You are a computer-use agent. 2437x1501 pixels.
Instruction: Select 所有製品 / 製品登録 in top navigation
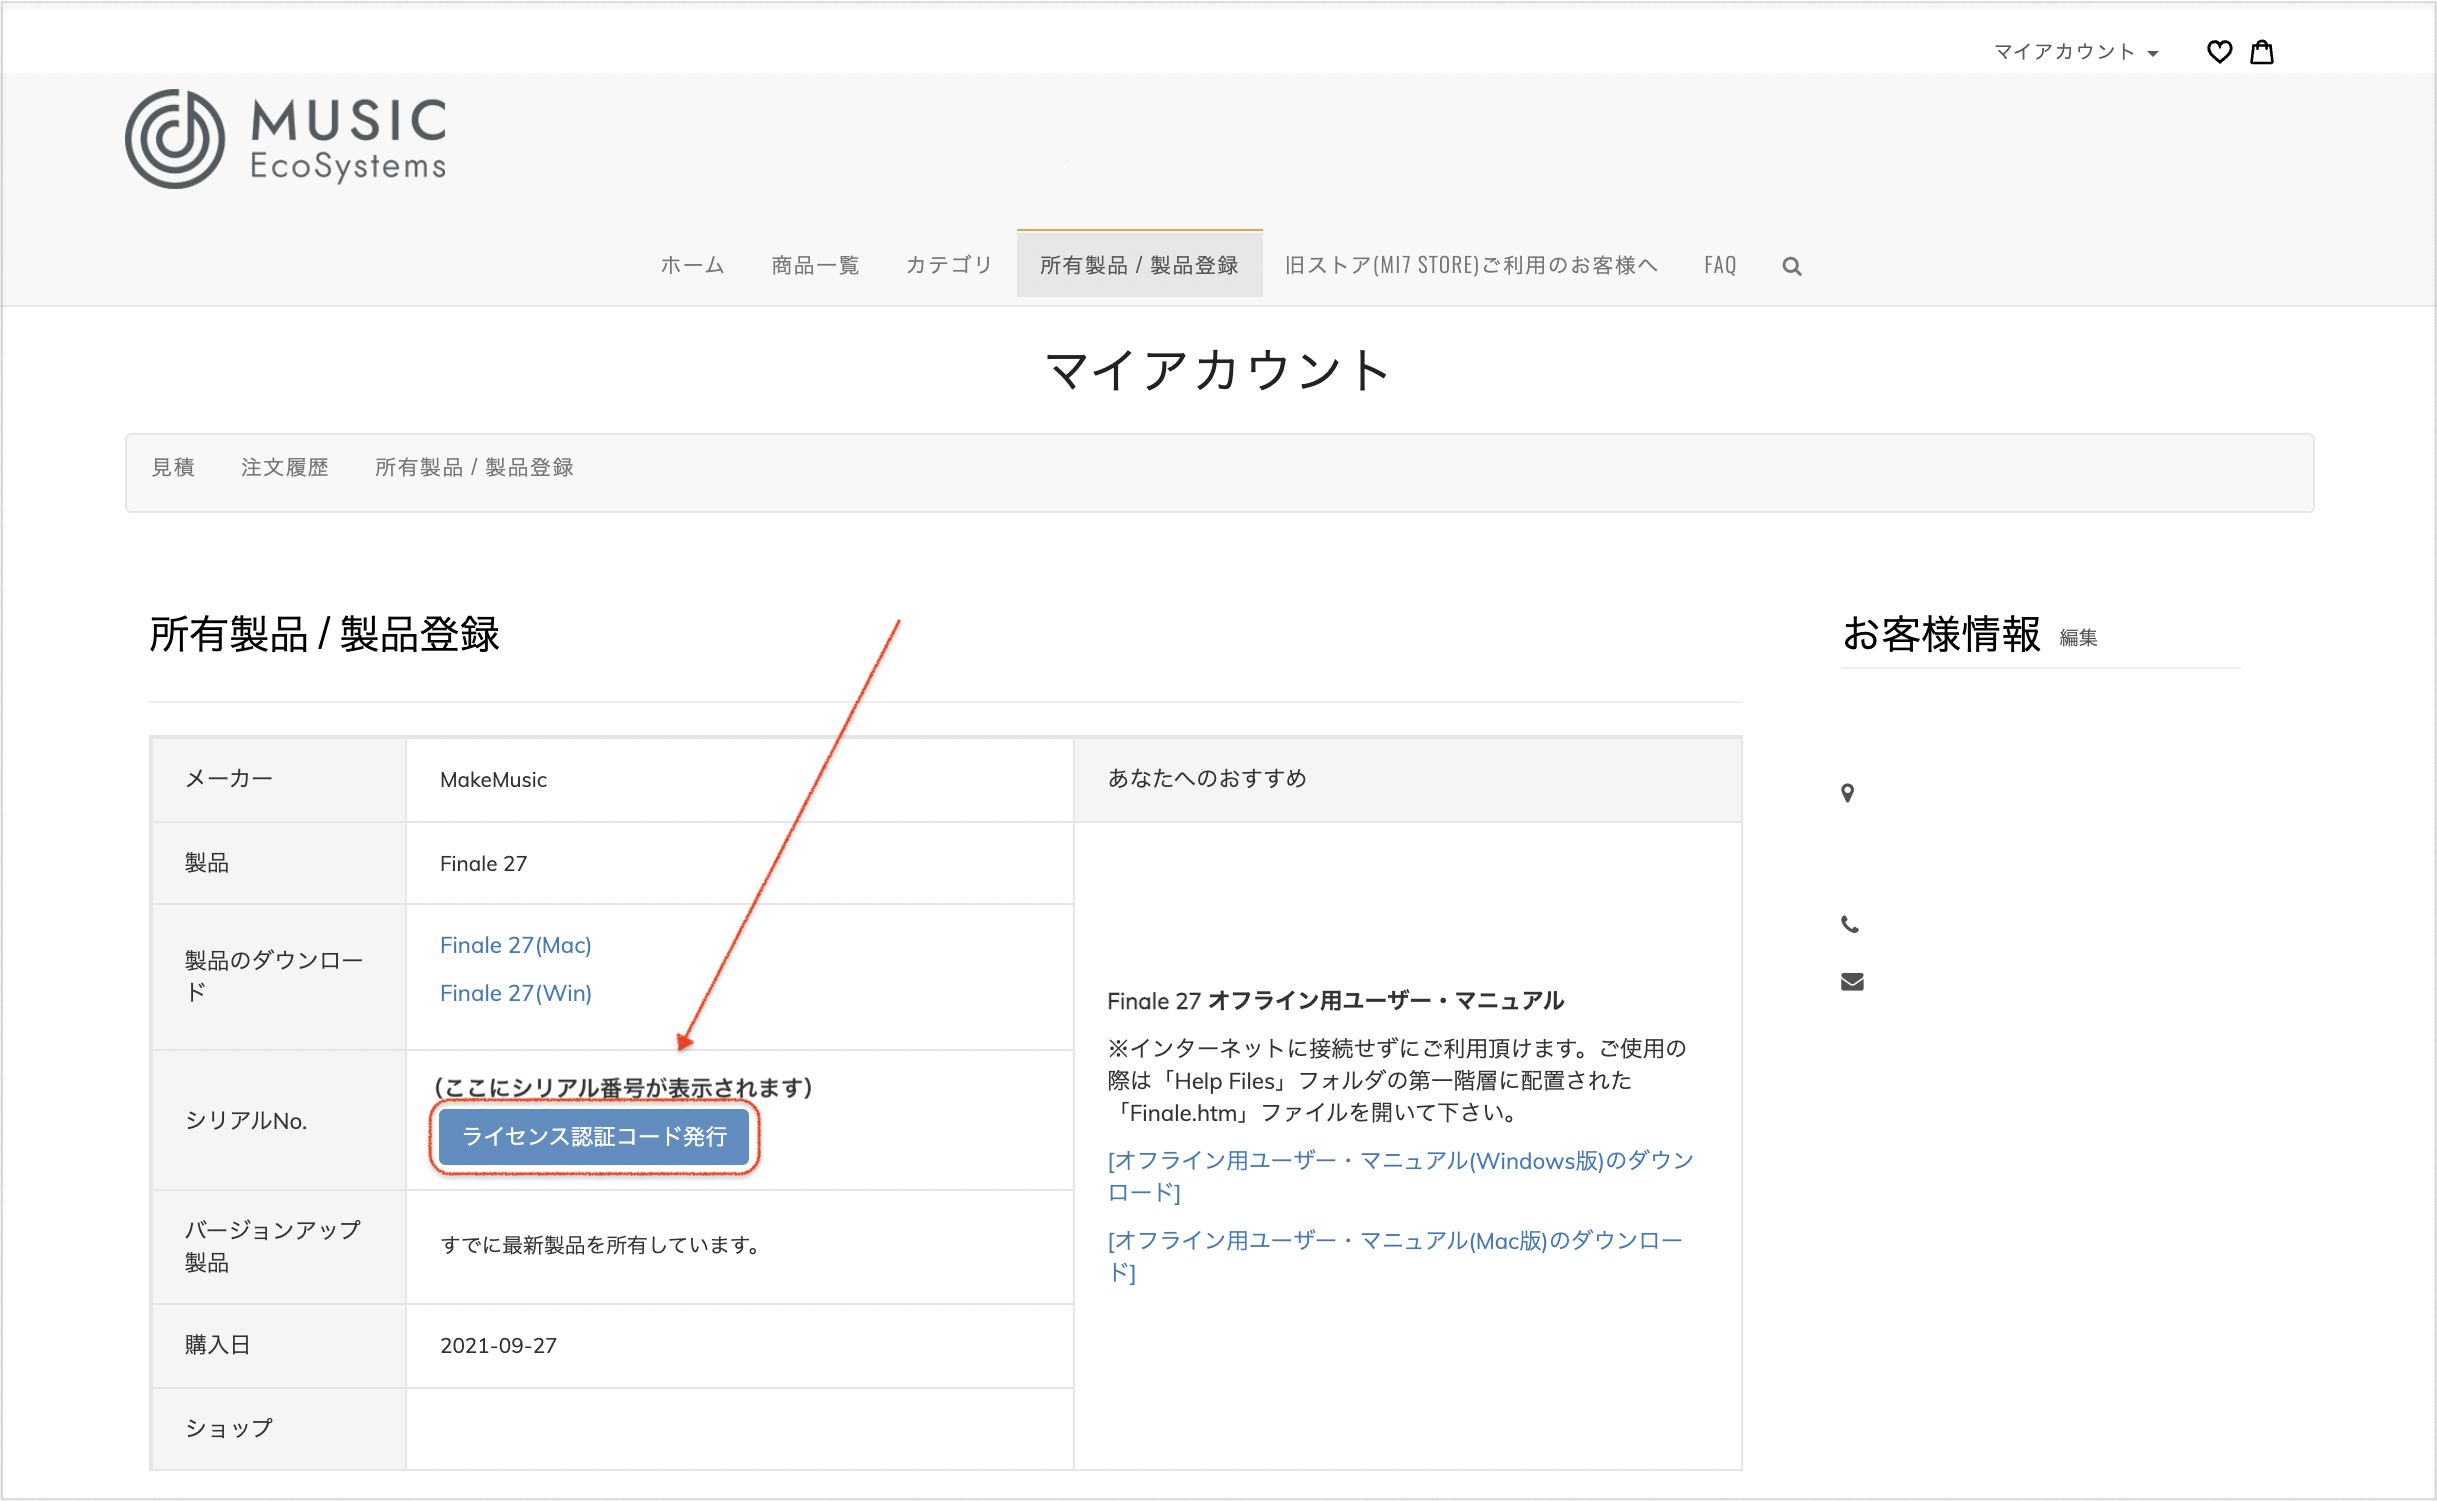pos(1139,265)
